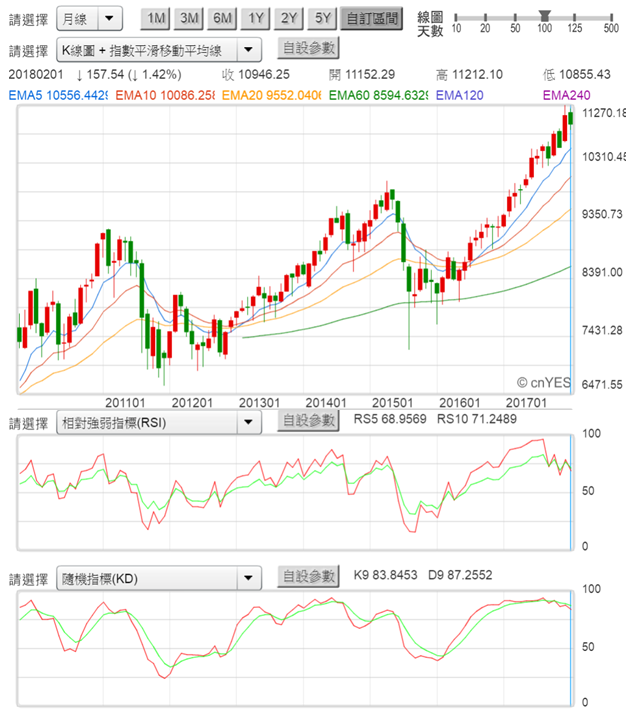Expand the K線圖 + 指數平滑移動平均線 dropdown

pyautogui.click(x=159, y=49)
